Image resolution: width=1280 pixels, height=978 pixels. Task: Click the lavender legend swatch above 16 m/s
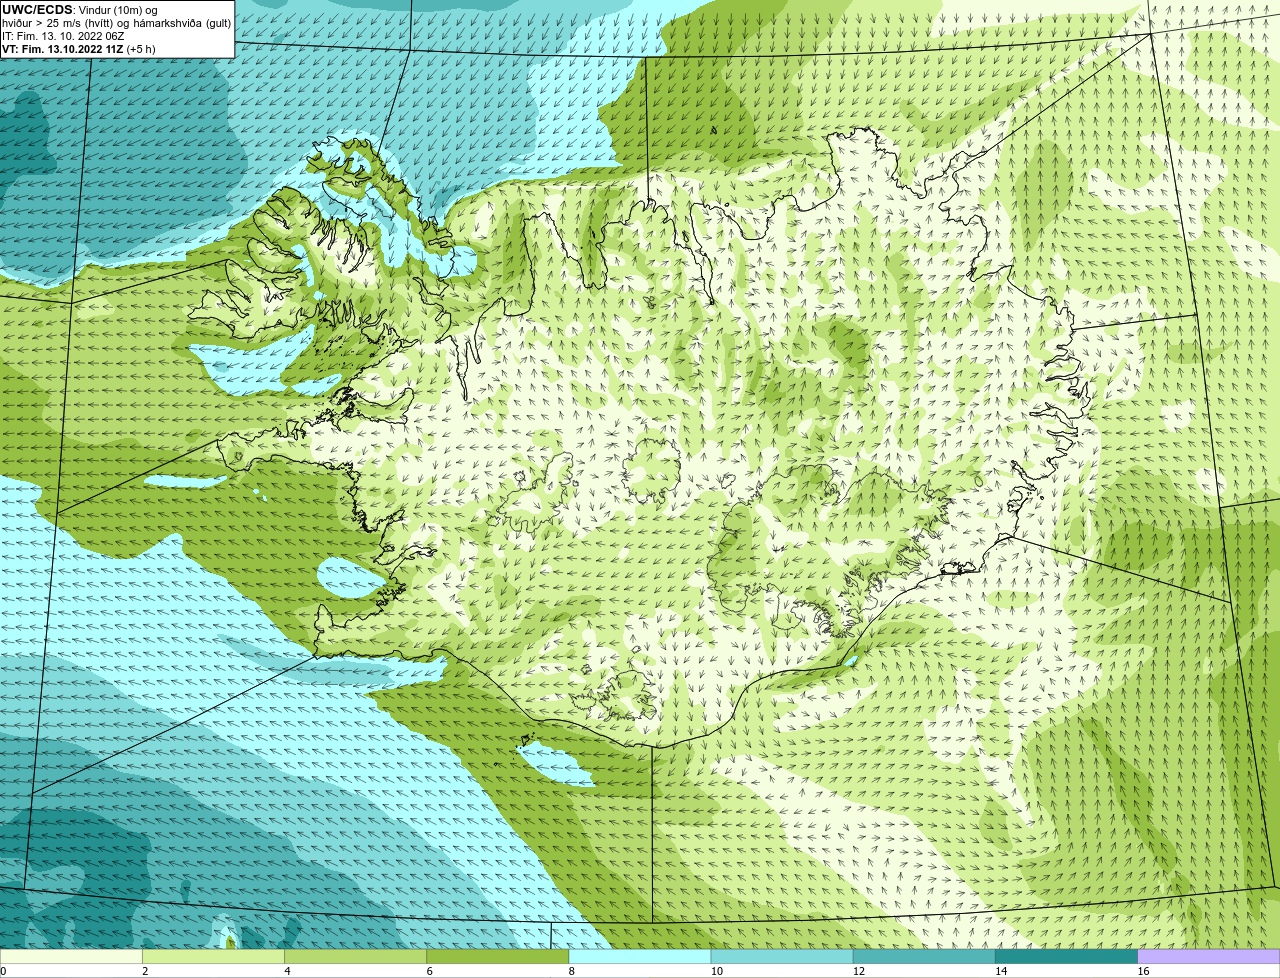[x=1209, y=957]
